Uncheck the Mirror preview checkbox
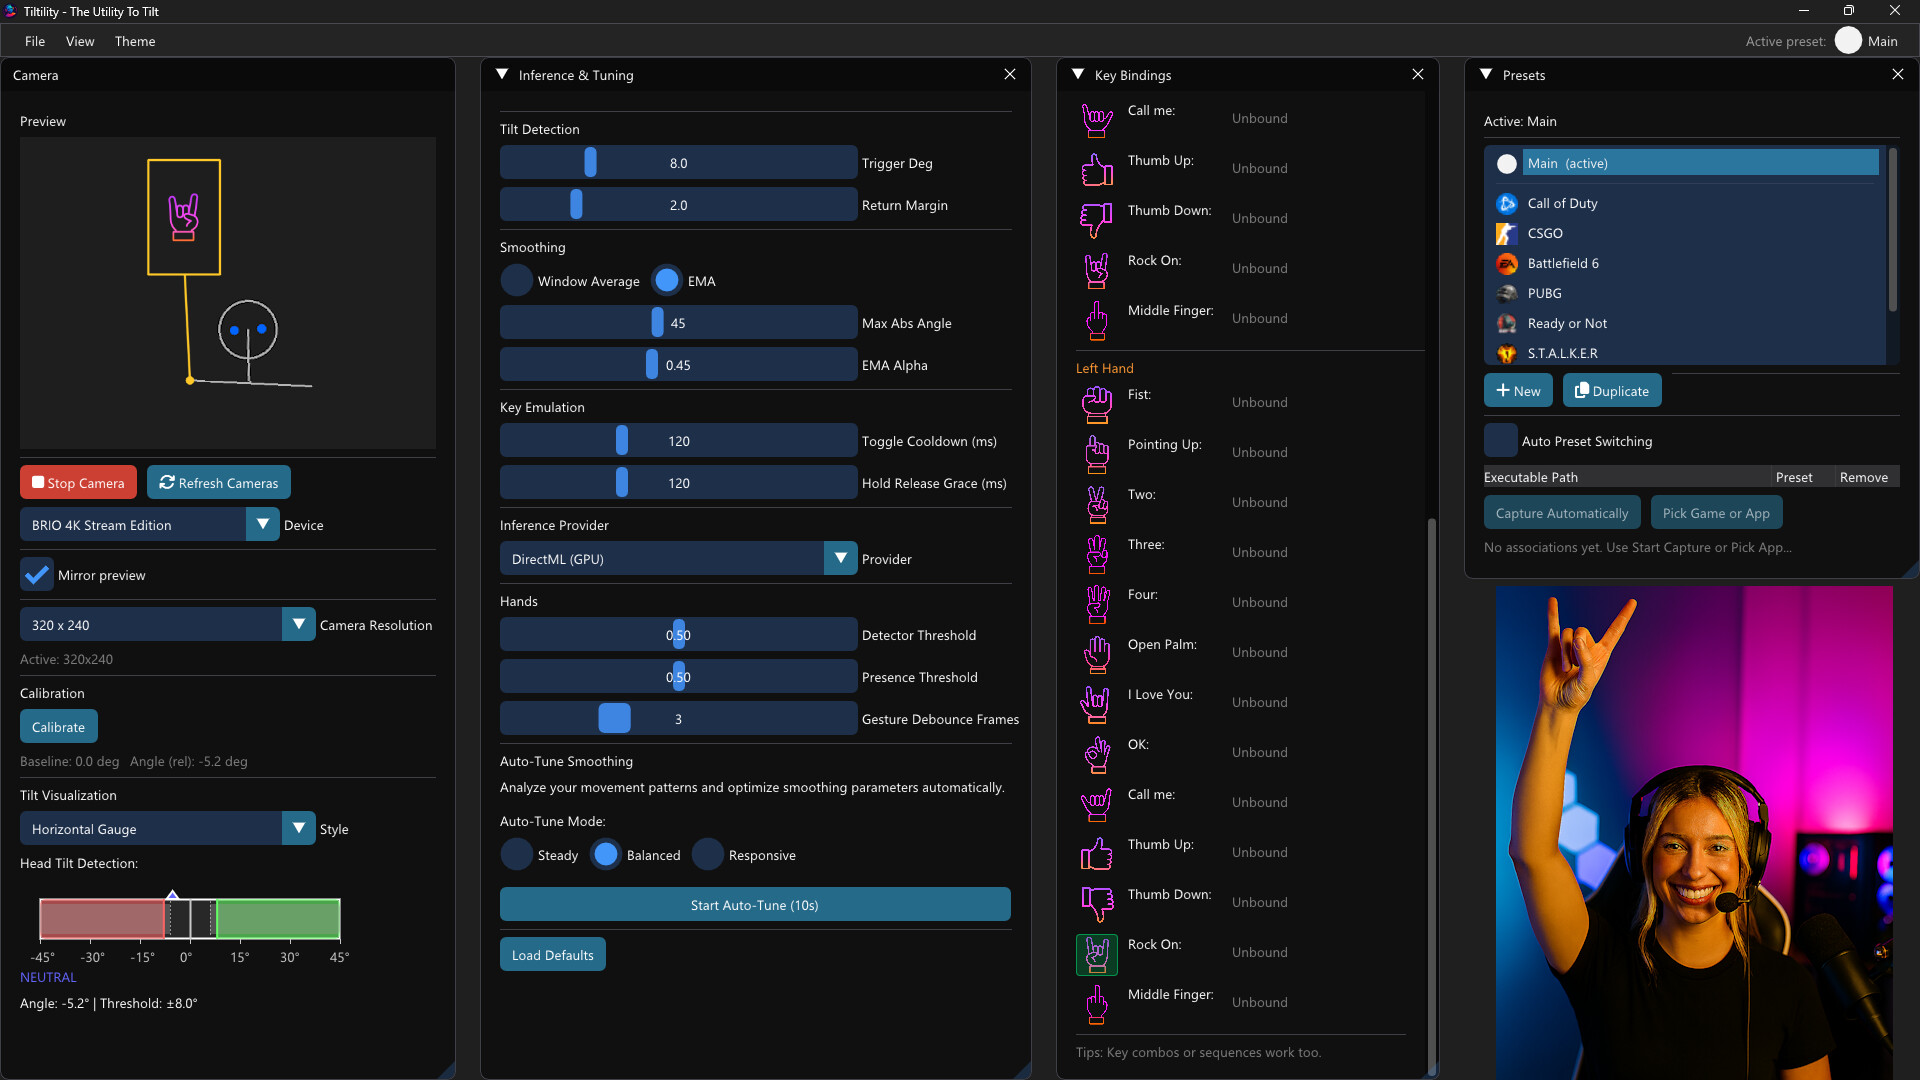Screen dimensions: 1920x1080 tap(37, 575)
